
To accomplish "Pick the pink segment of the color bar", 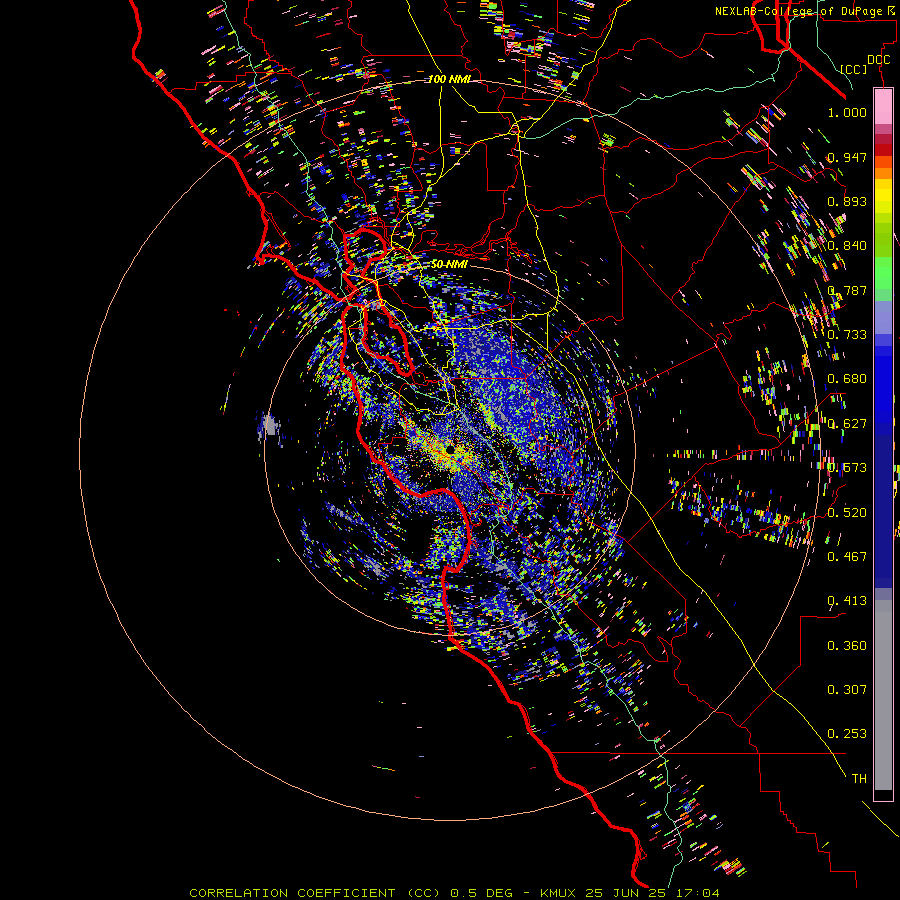I will pyautogui.click(x=883, y=107).
